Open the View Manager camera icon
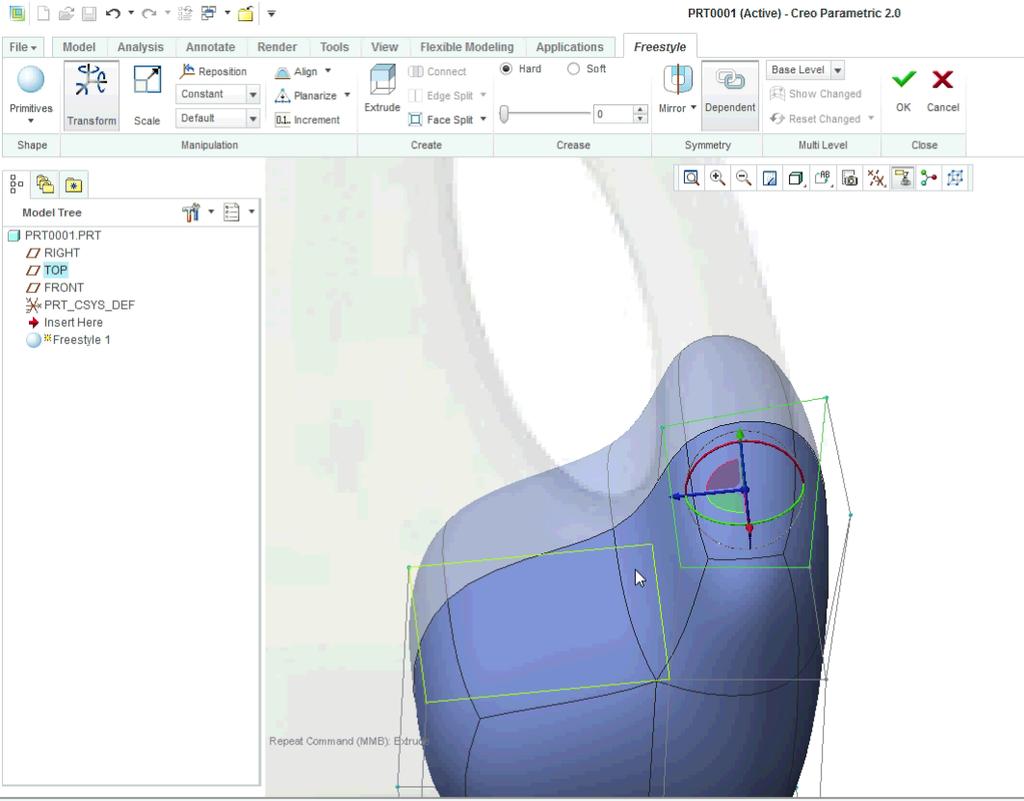1024x801 pixels. point(850,178)
